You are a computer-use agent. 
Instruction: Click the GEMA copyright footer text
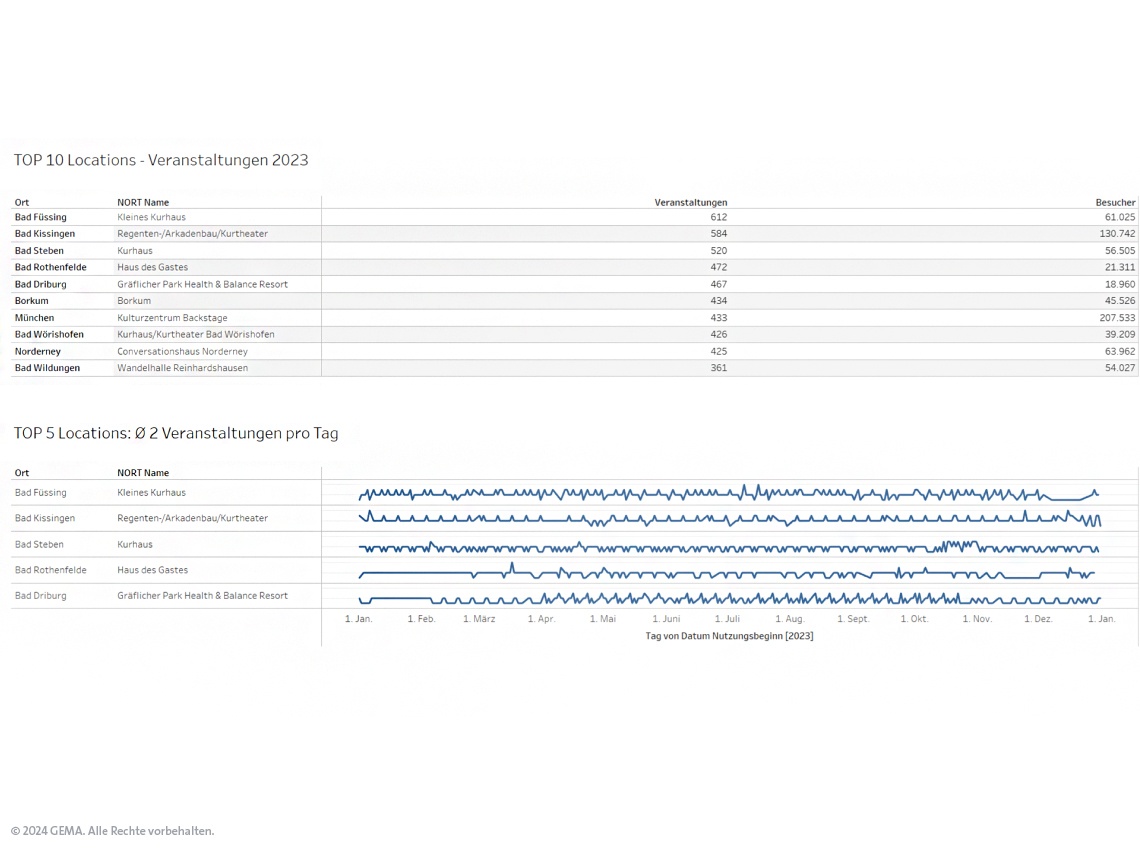pos(112,831)
